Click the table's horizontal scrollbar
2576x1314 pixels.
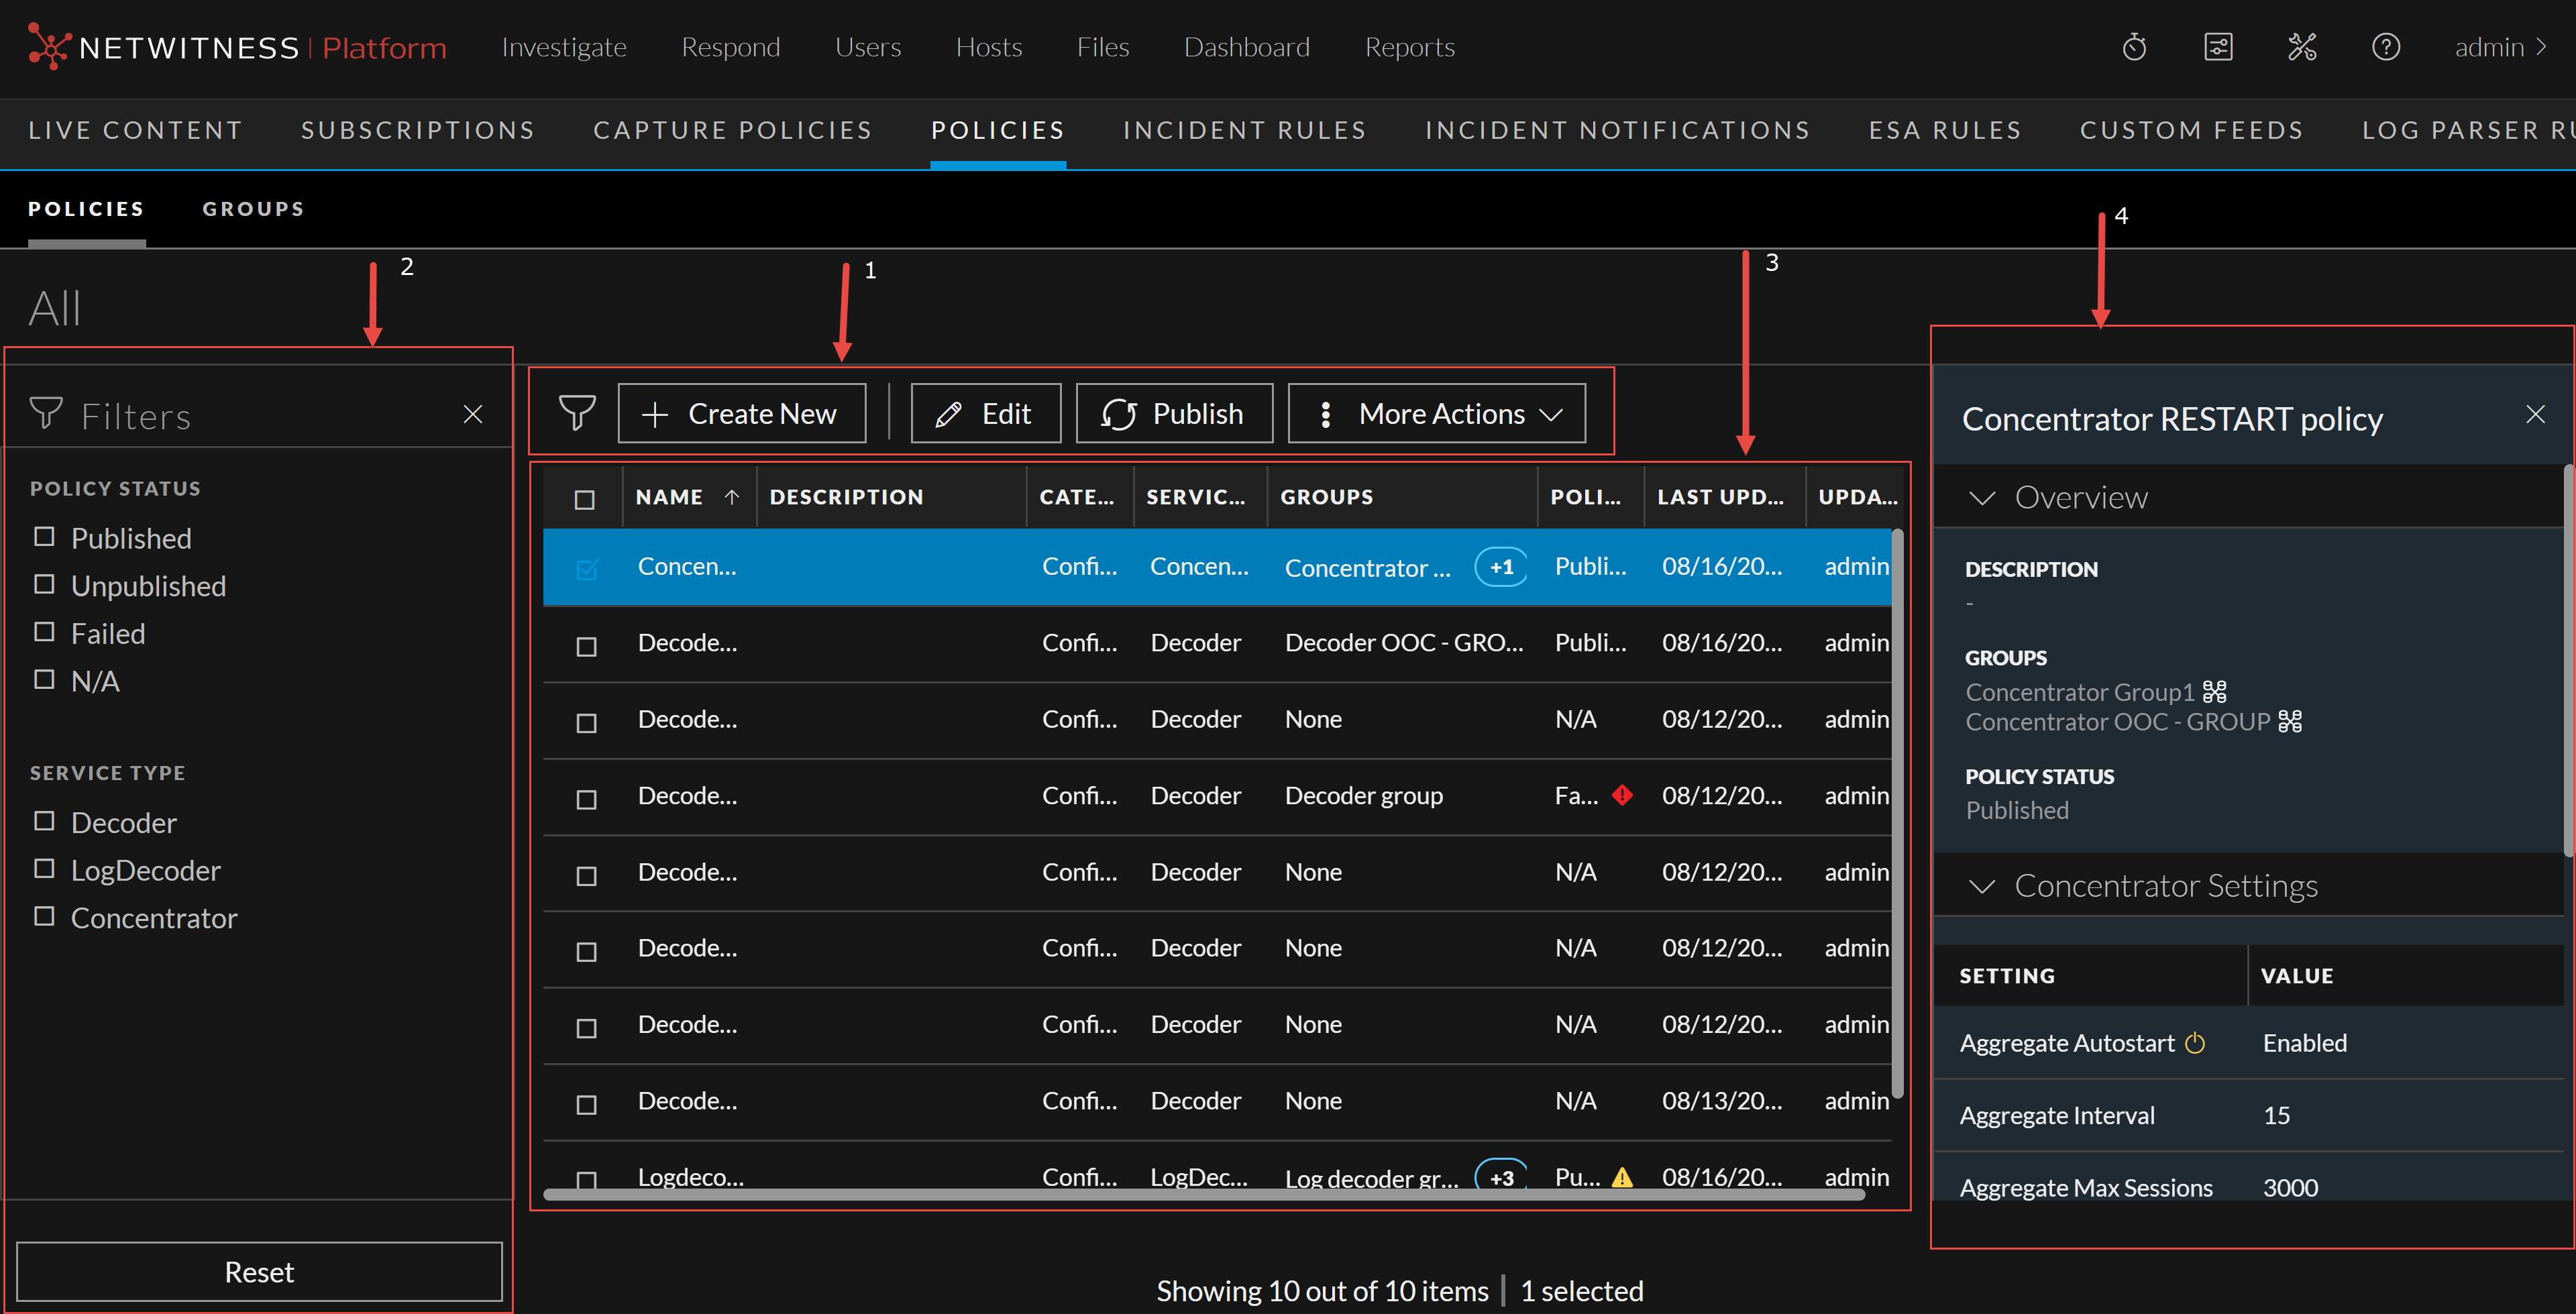tap(1200, 1195)
